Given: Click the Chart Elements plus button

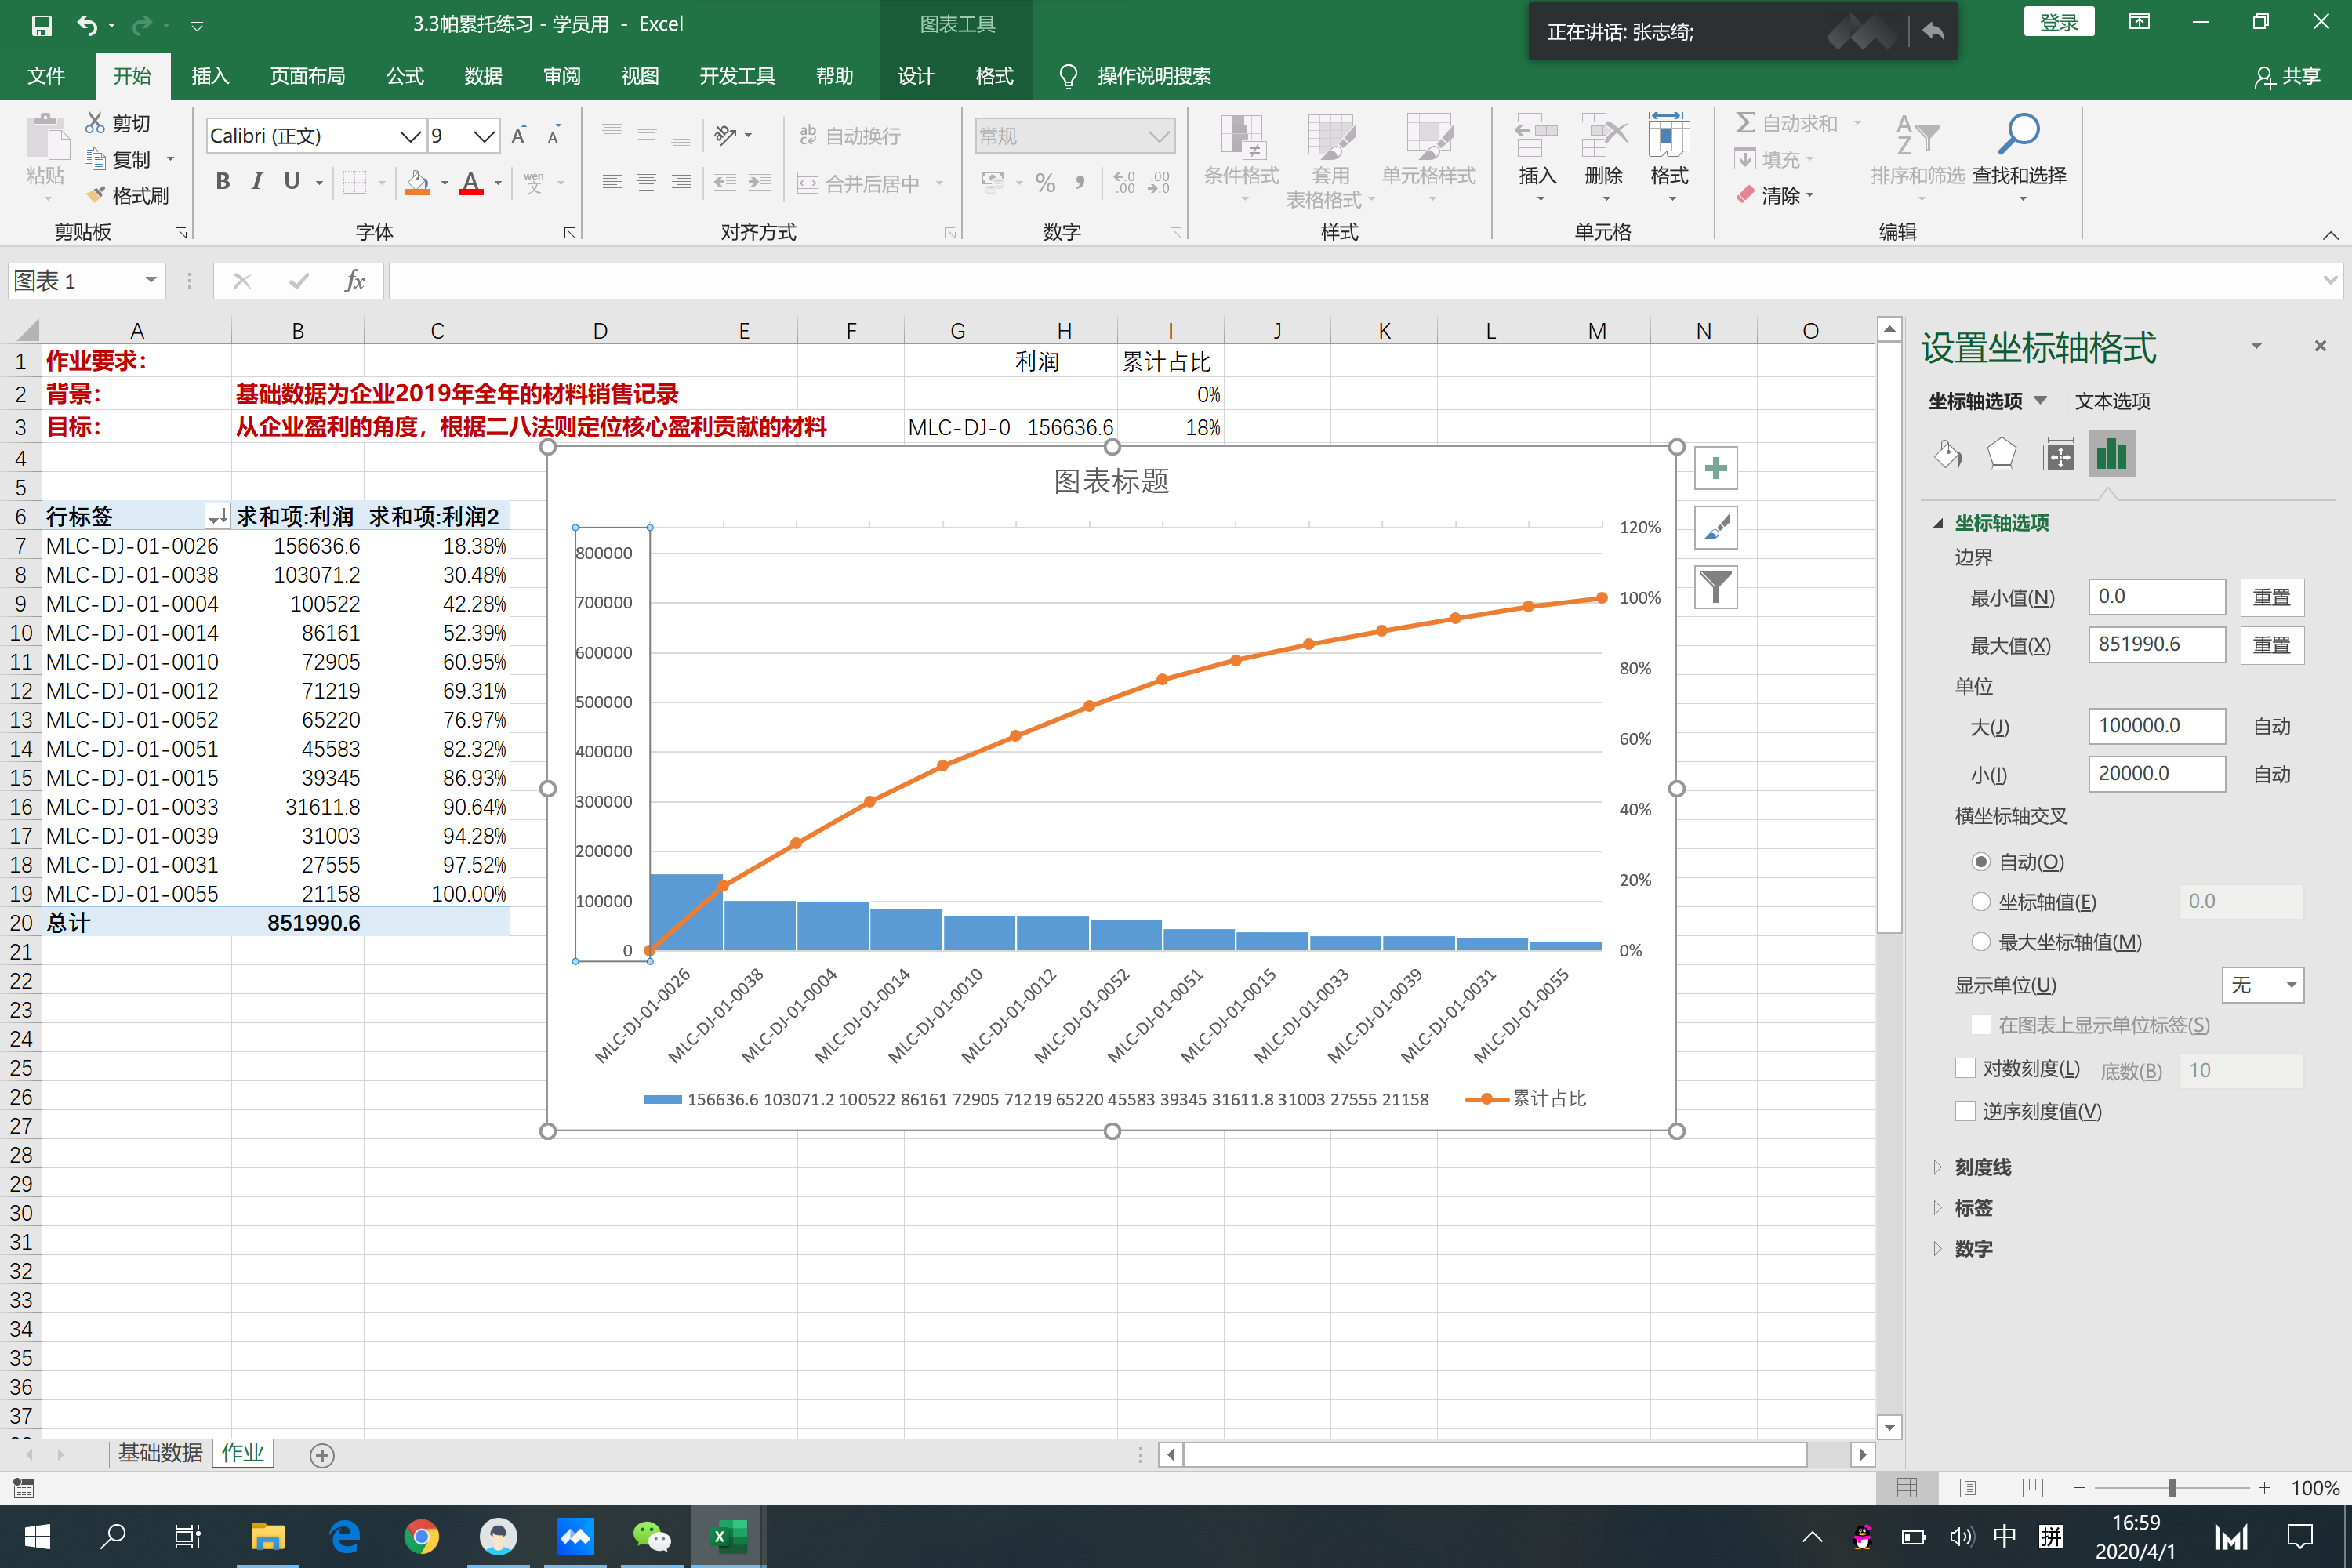Looking at the screenshot, I should pos(1716,468).
